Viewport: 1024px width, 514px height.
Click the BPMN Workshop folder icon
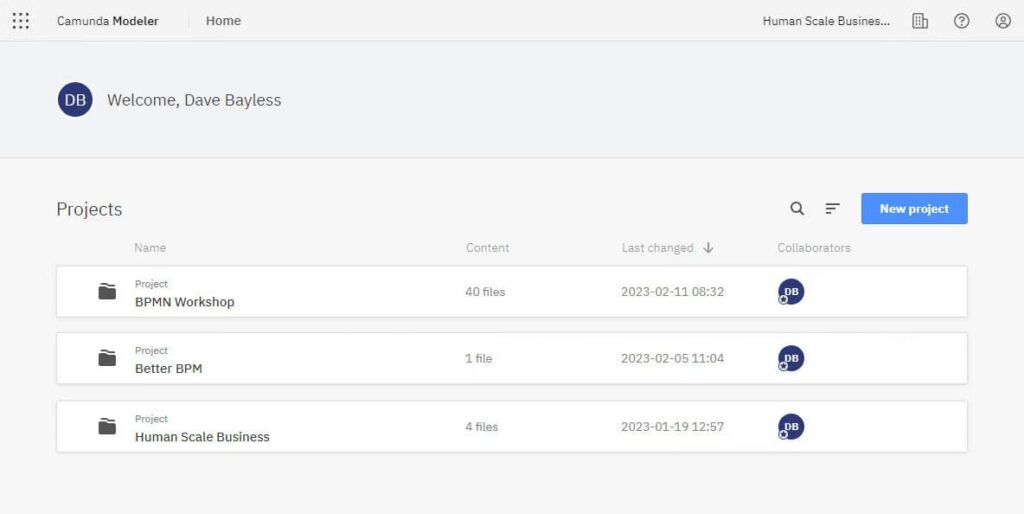(107, 292)
